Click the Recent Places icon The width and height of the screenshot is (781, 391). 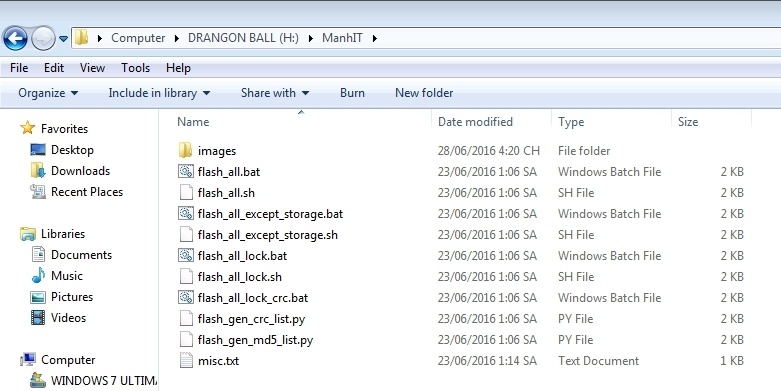38,191
